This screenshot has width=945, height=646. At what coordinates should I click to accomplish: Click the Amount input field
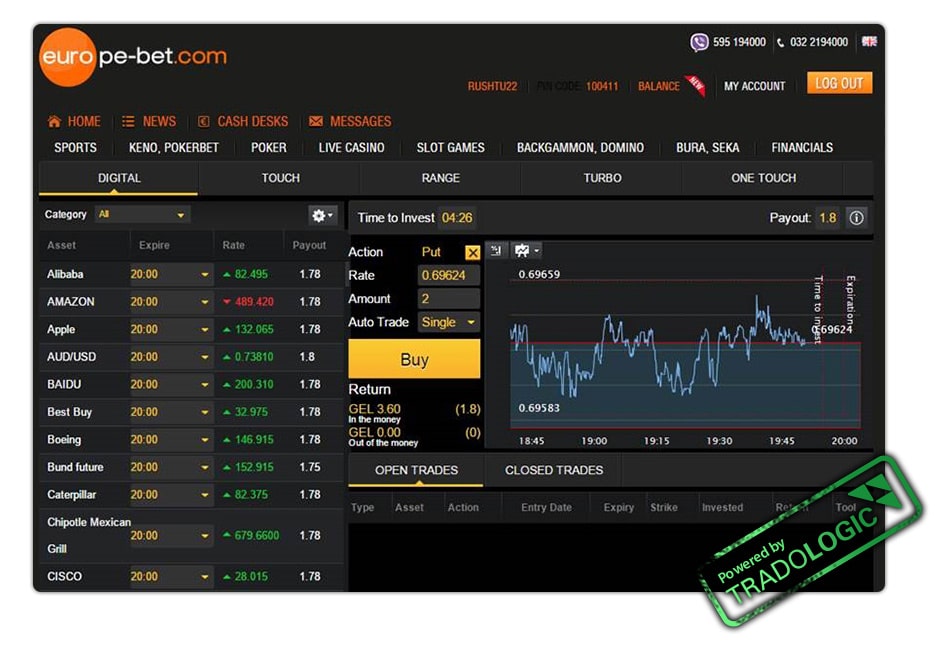click(448, 299)
